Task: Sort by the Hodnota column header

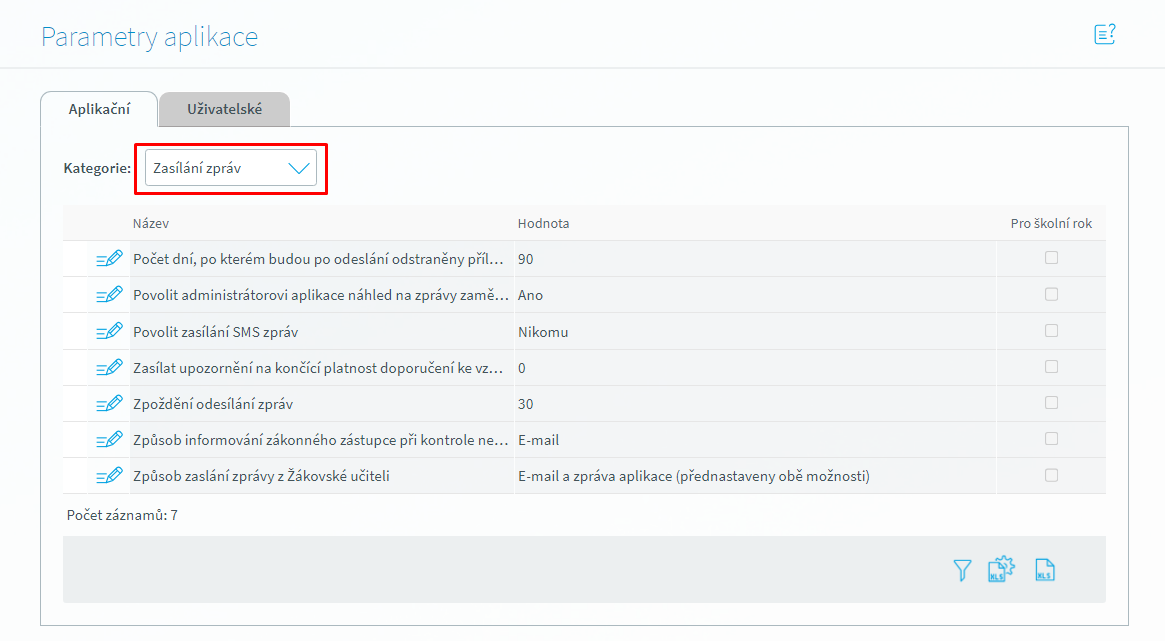Action: click(543, 223)
